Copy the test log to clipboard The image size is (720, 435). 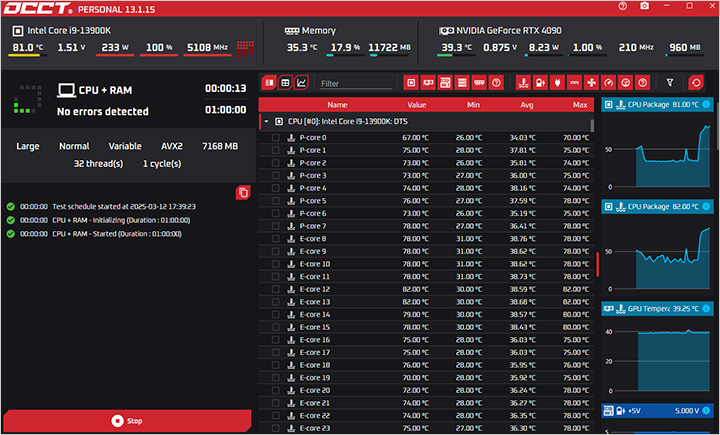click(x=243, y=193)
